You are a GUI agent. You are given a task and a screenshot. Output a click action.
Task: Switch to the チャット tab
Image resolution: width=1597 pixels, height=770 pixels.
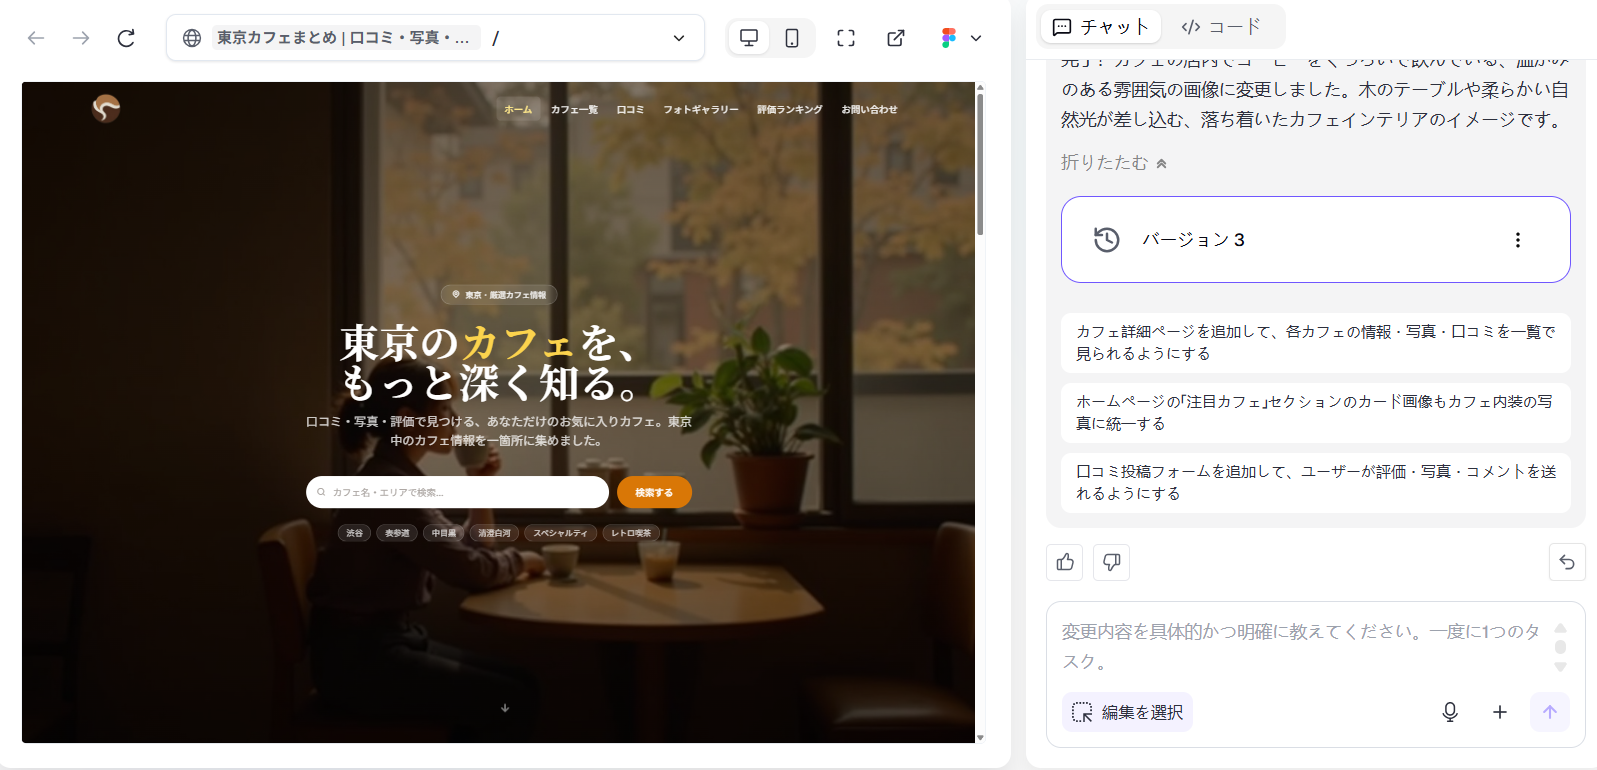click(x=1101, y=27)
